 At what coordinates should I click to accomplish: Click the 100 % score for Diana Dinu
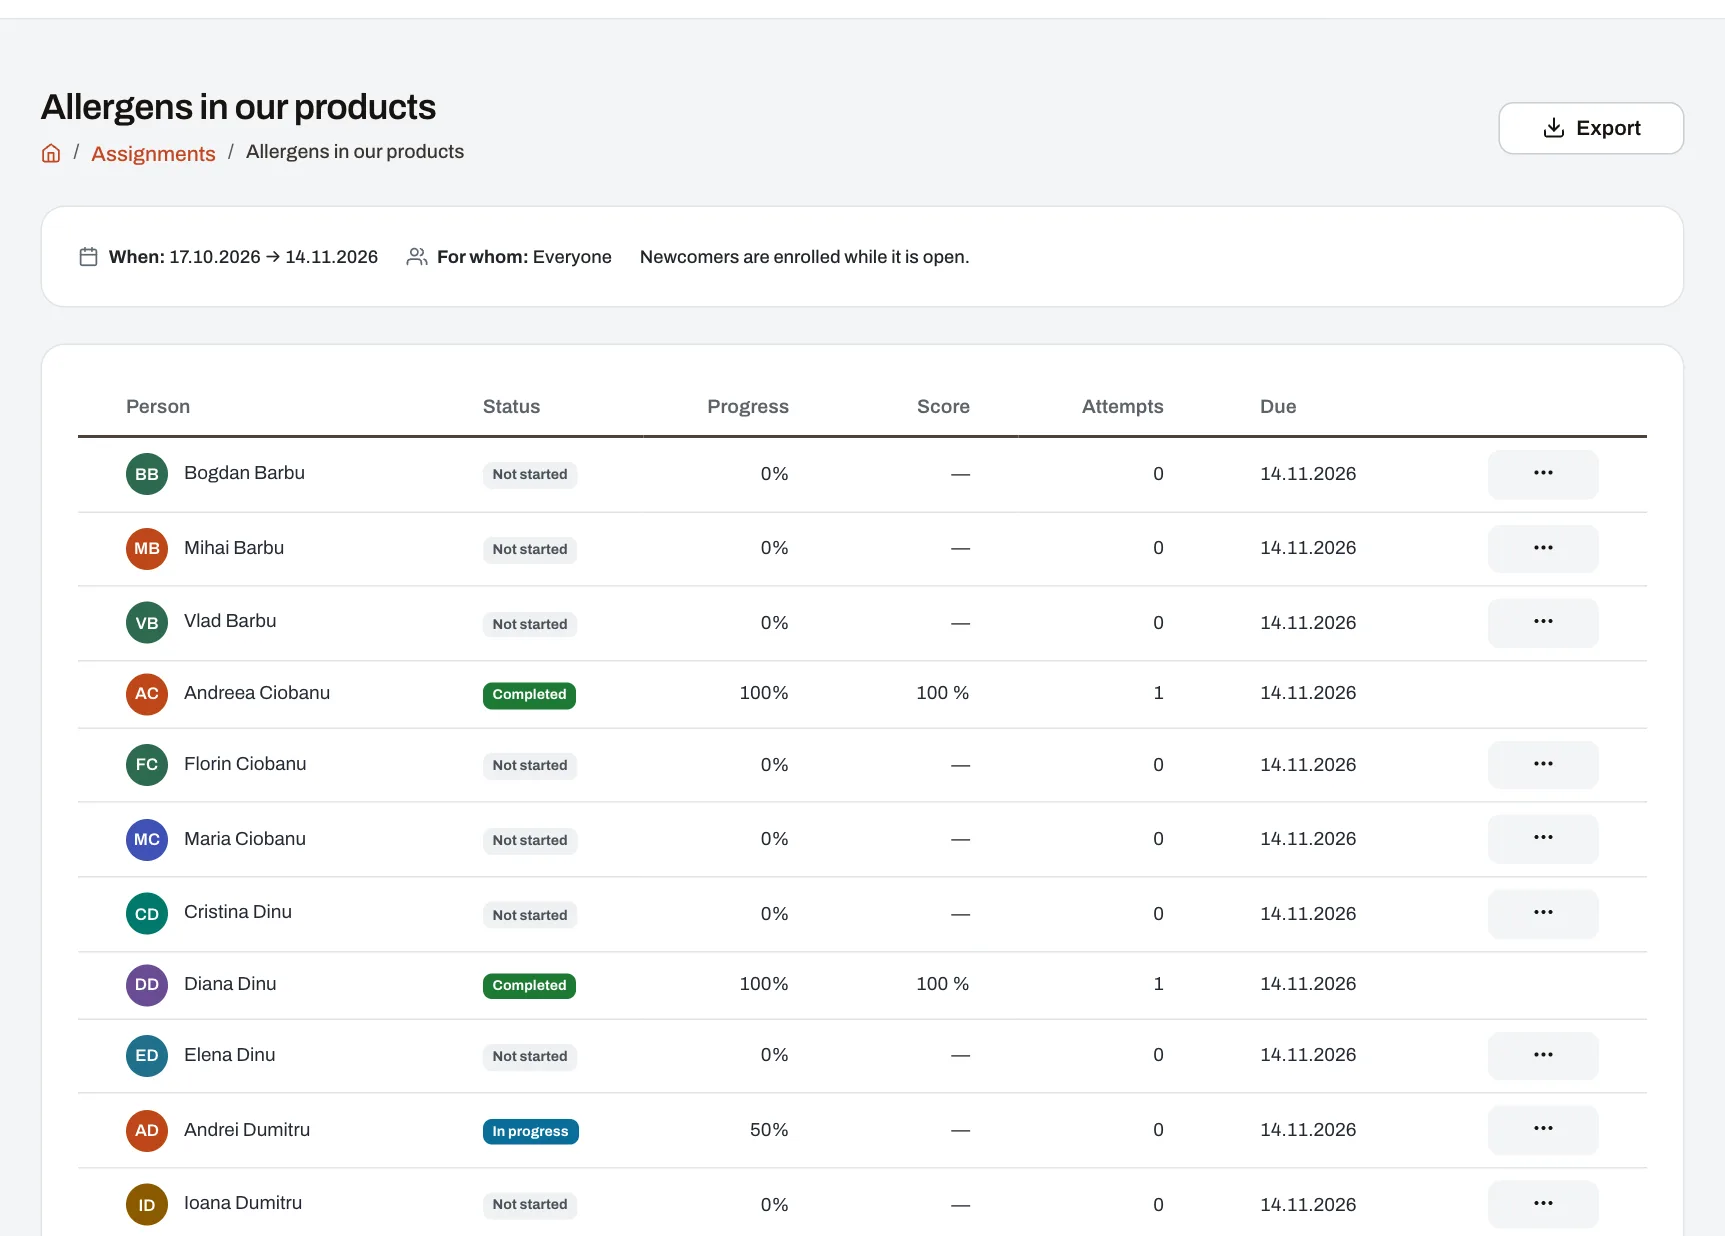(x=943, y=984)
